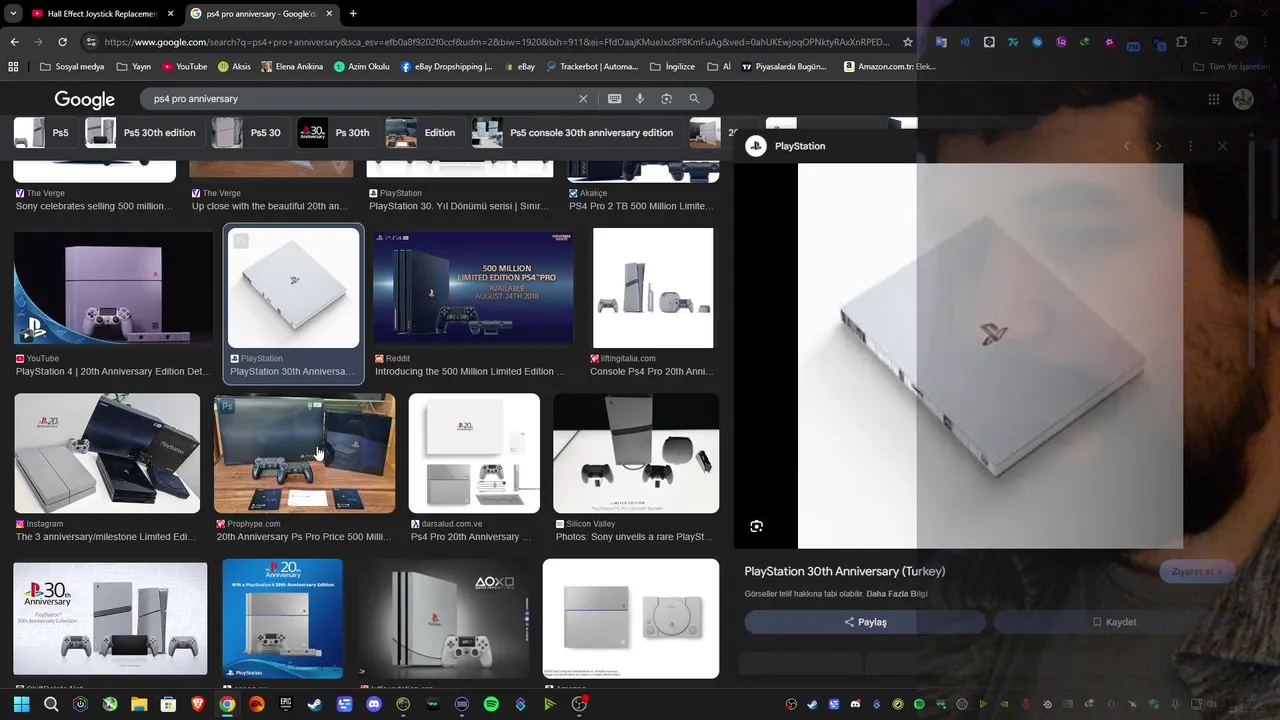Open the on-screen keyboard input tool icon
This screenshot has height=720, width=1280.
point(614,99)
